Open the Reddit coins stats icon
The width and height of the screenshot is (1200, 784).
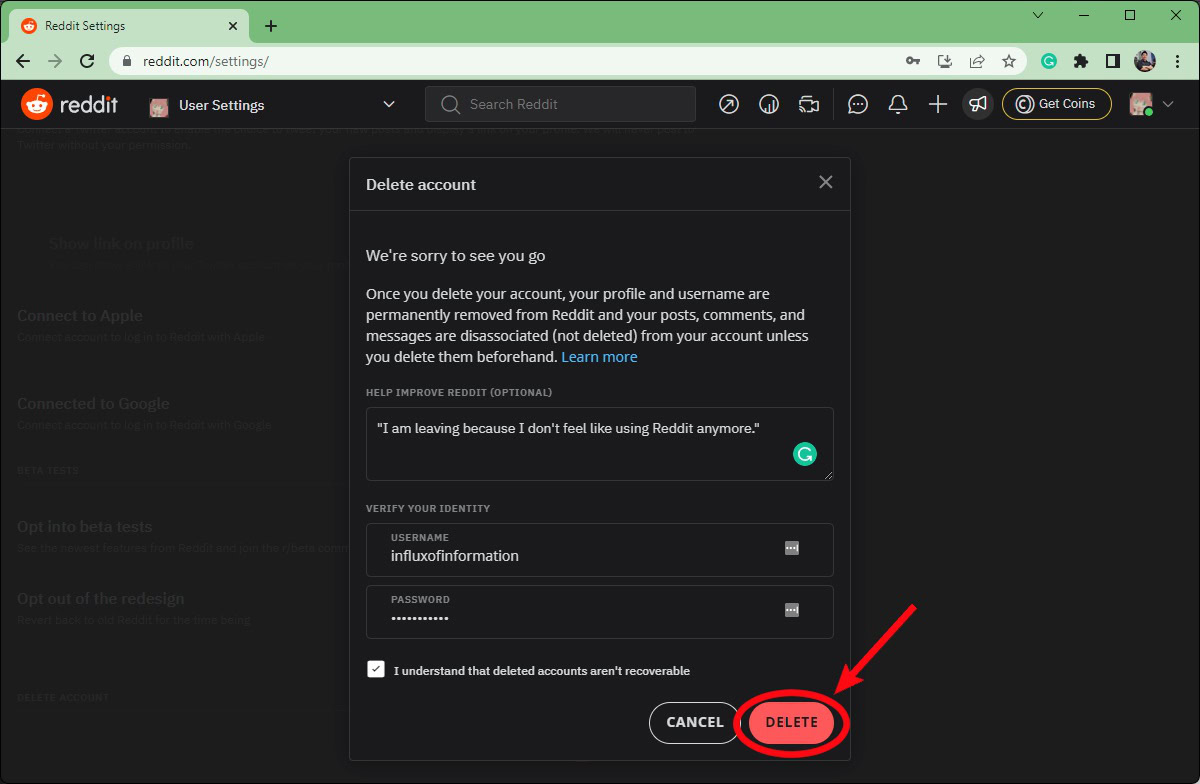point(769,104)
